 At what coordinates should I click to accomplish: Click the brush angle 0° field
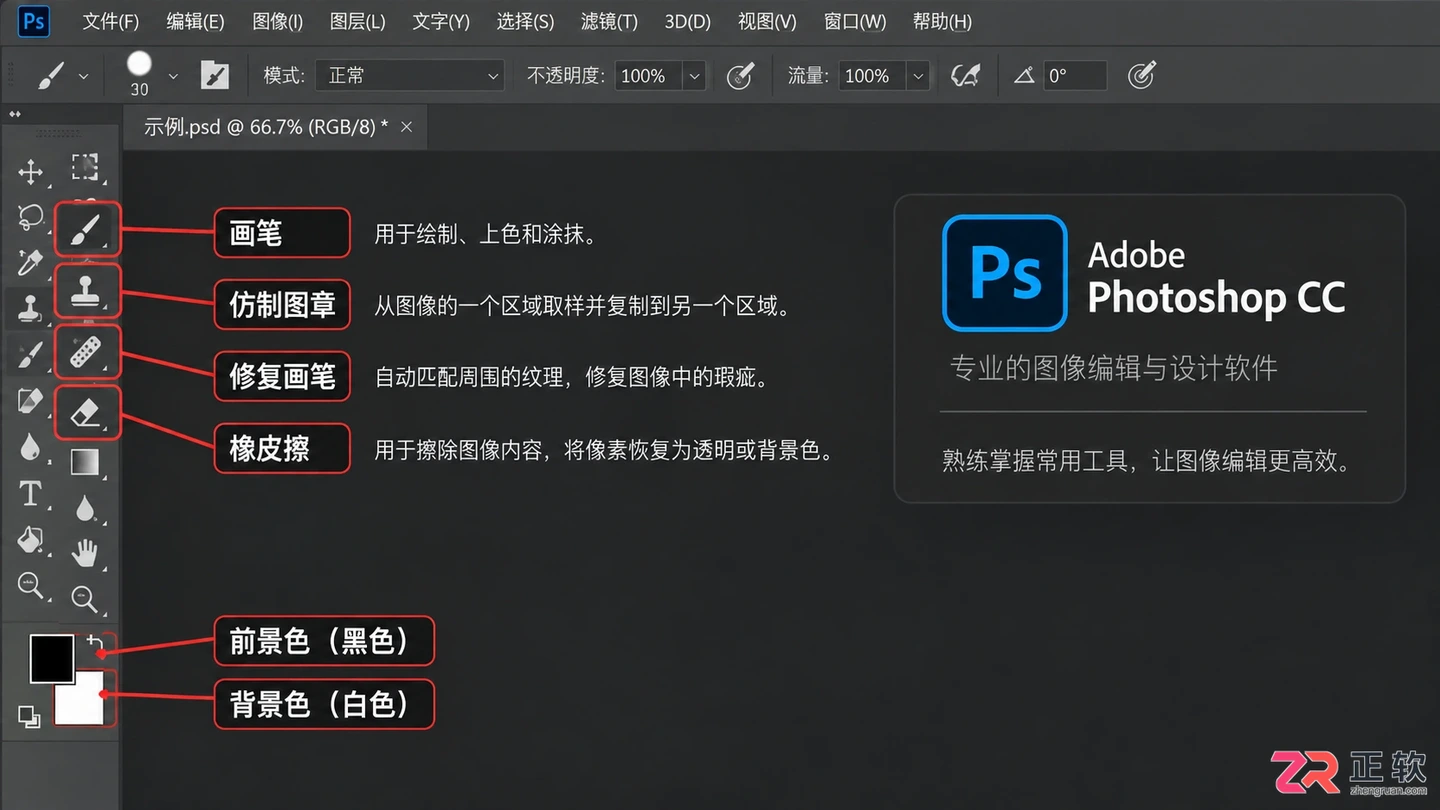pos(1074,76)
